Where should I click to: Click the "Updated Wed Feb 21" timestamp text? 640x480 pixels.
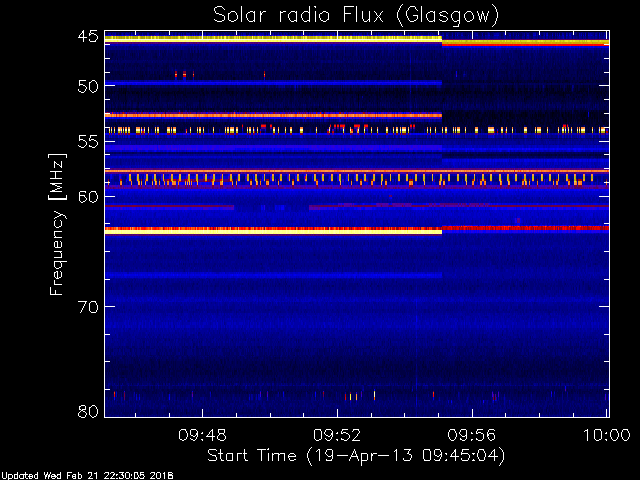tap(87, 476)
